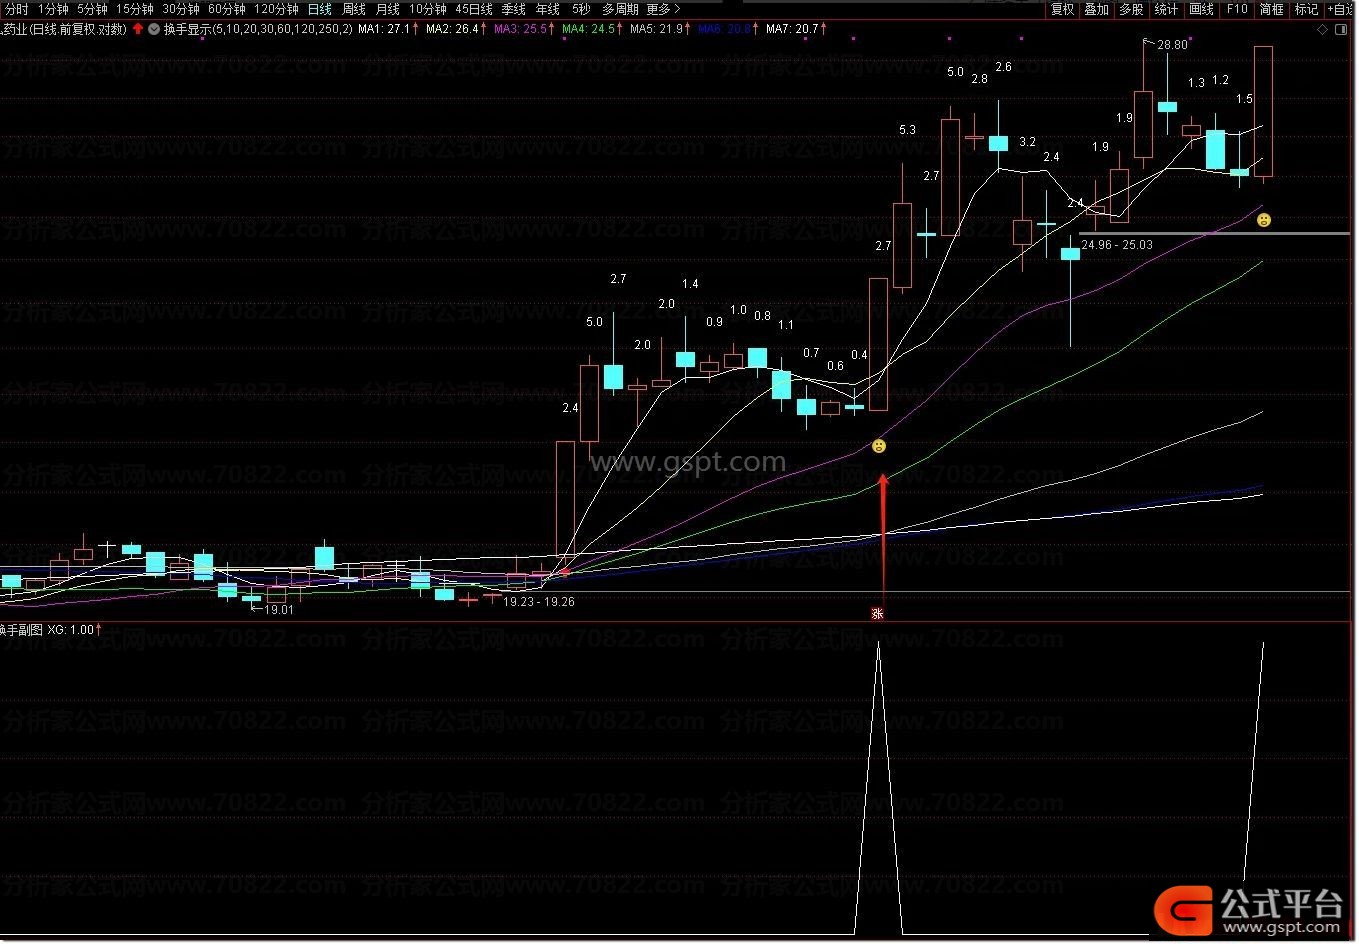This screenshot has width=1359, height=944.
Task: Click the MA1: 27.1 indicator value
Action: coord(384,29)
